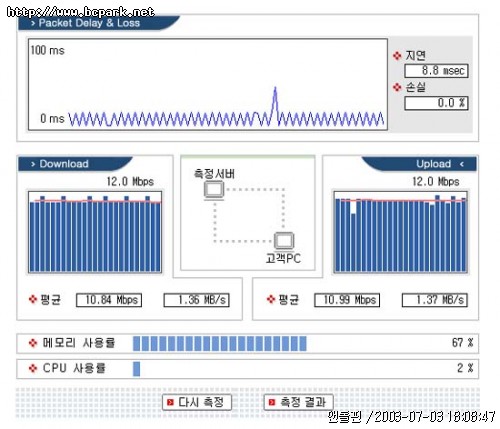
Task: Click the Download speed bar chart
Action: (95, 232)
